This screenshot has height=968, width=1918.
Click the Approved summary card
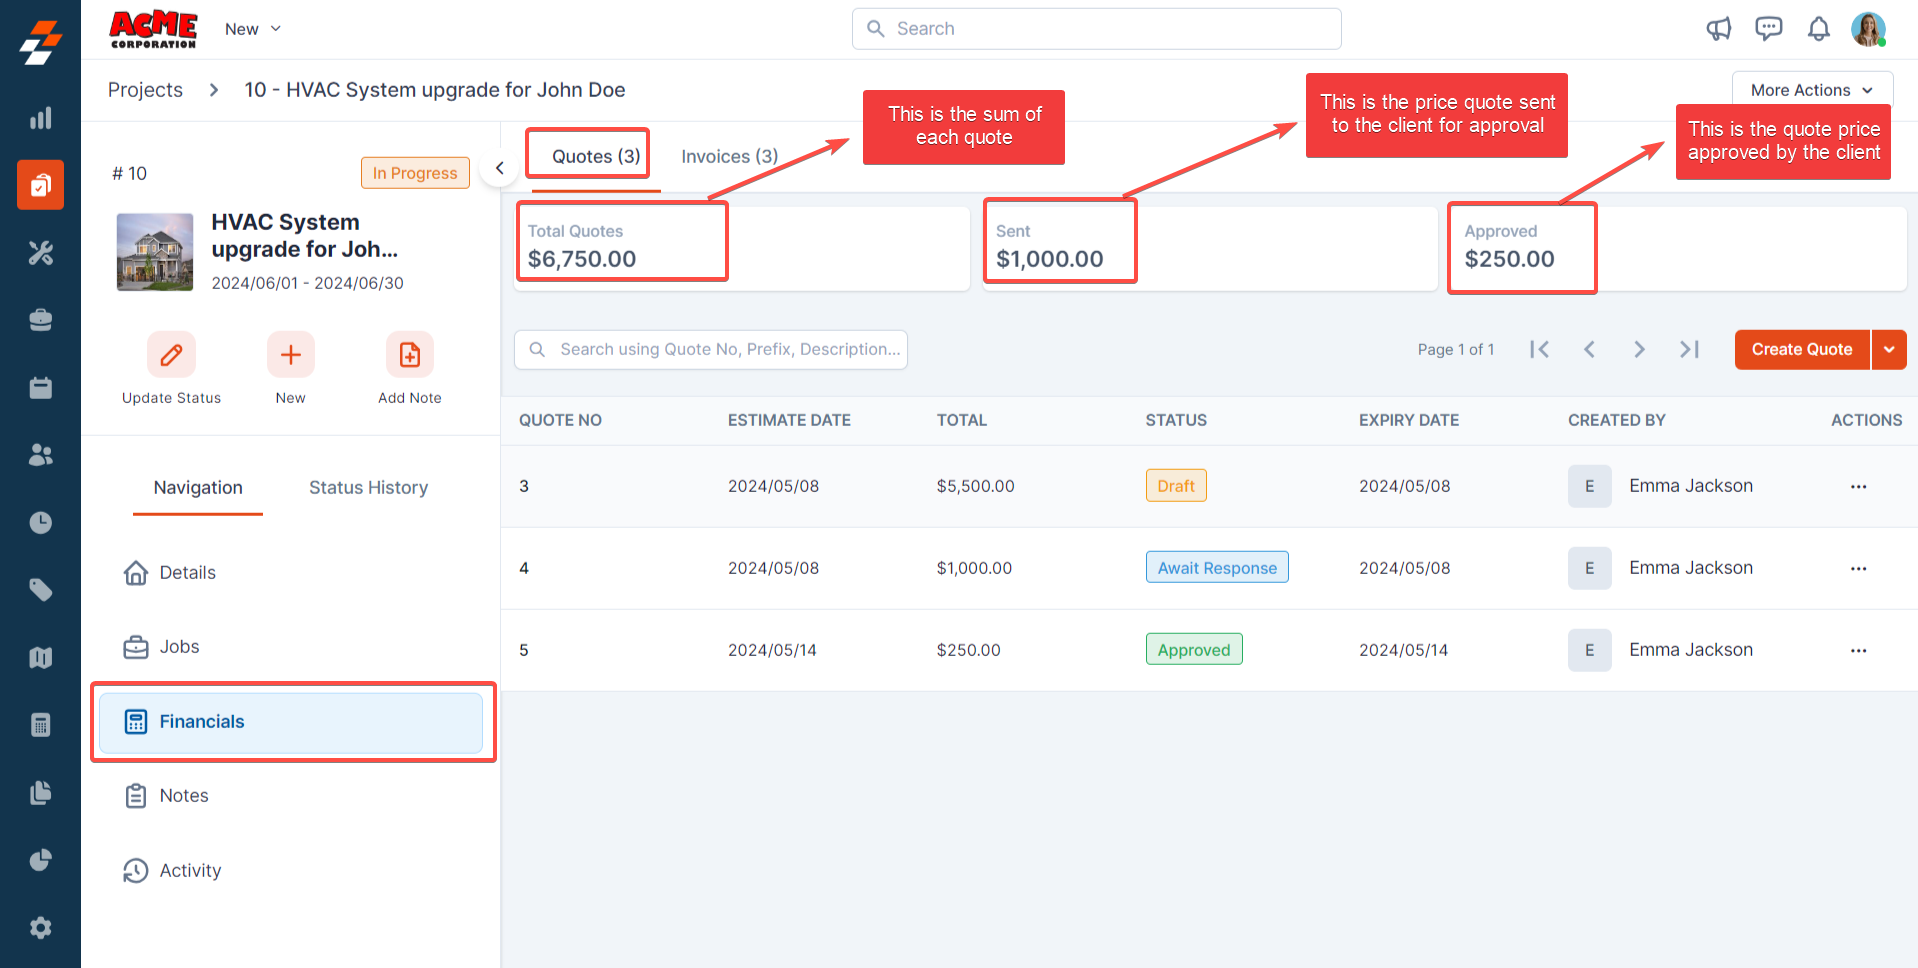pyautogui.click(x=1678, y=248)
